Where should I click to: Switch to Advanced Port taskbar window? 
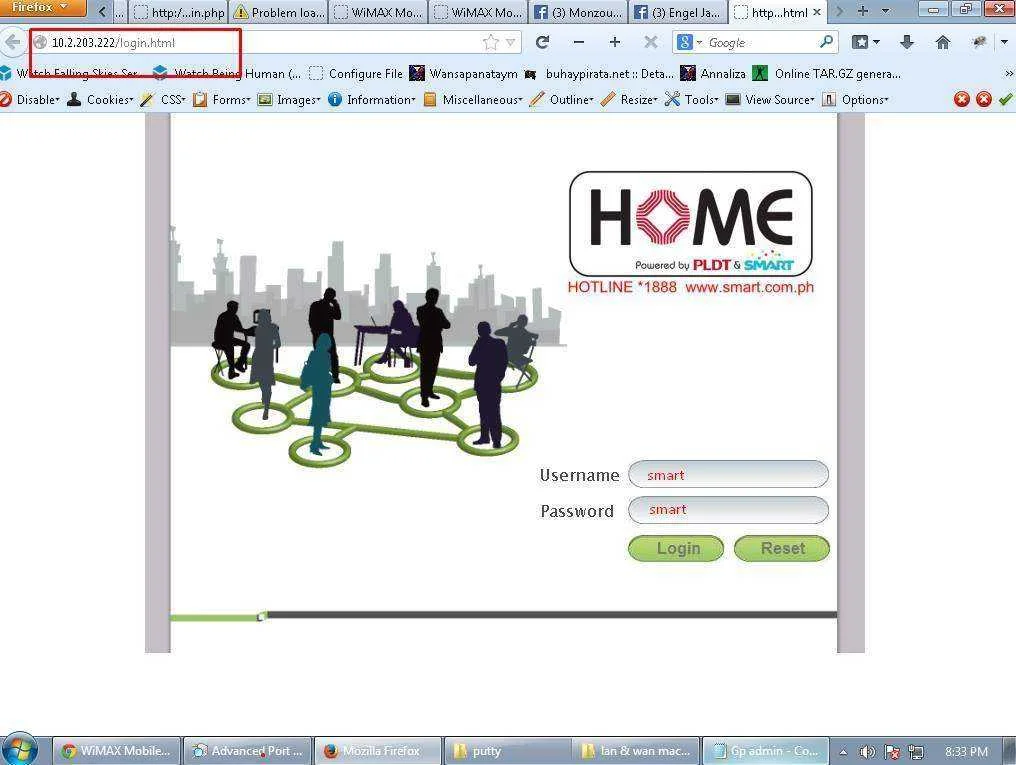(248, 751)
